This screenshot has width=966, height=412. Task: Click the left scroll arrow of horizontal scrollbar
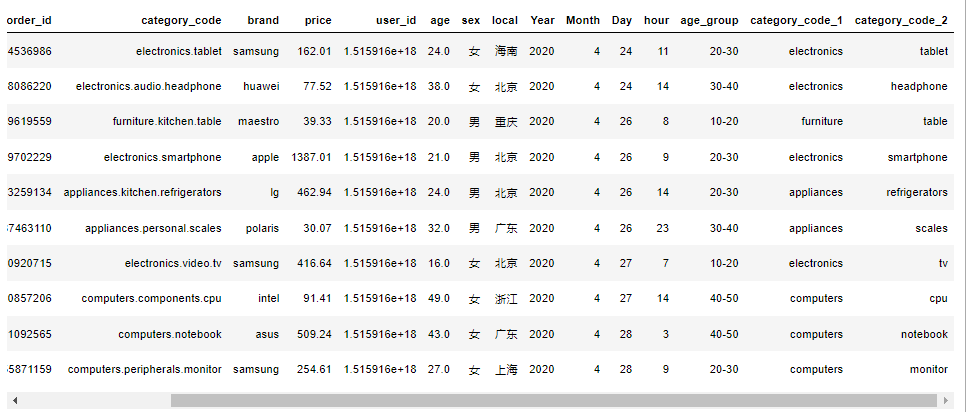tap(15, 401)
